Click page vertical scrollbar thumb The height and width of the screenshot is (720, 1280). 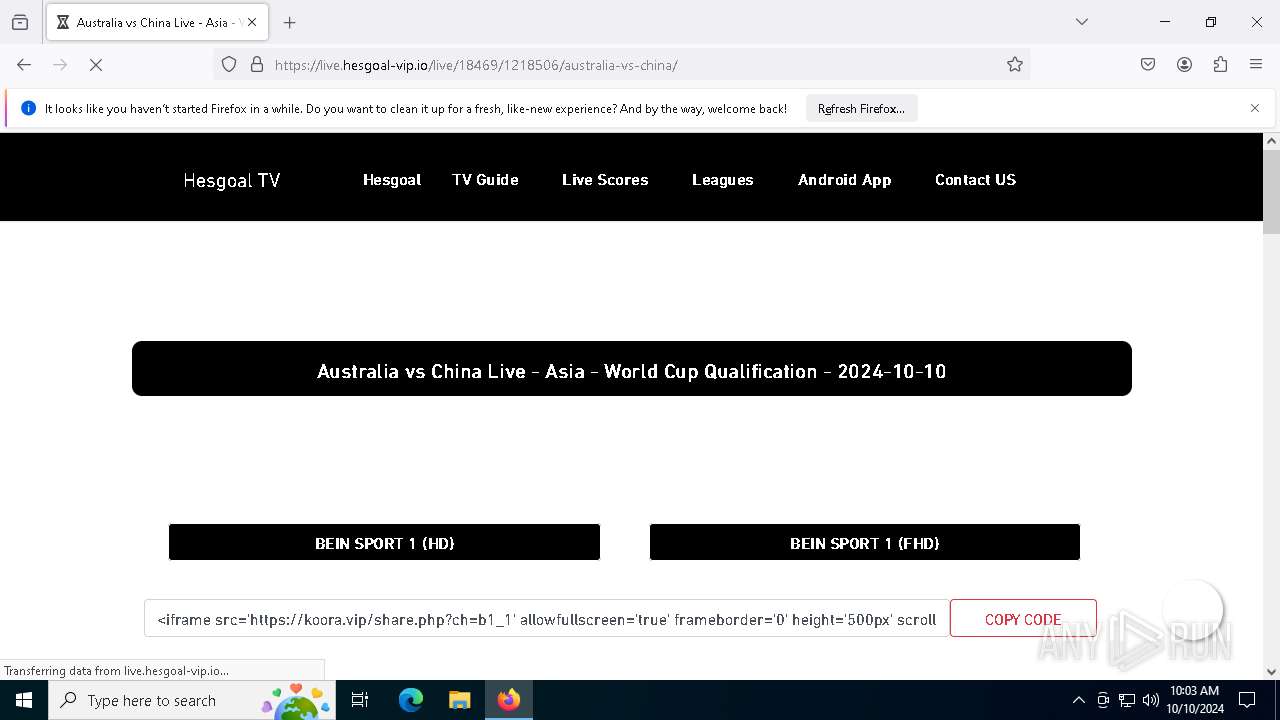[1271, 193]
